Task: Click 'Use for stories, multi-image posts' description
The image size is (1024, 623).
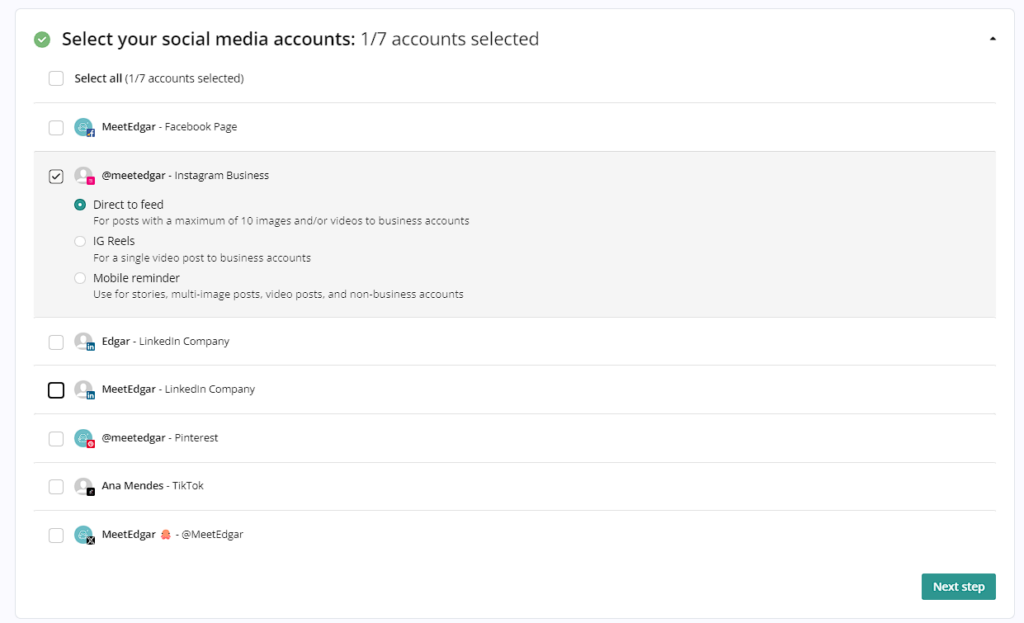Action: (278, 295)
